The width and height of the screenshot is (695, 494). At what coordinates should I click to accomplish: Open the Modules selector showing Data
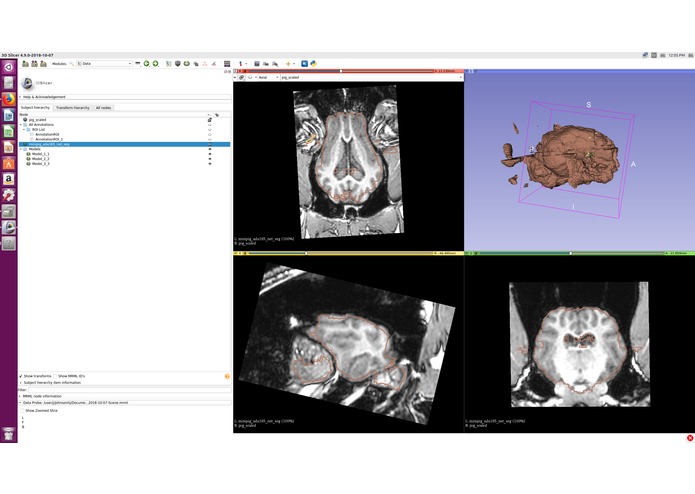[x=105, y=64]
